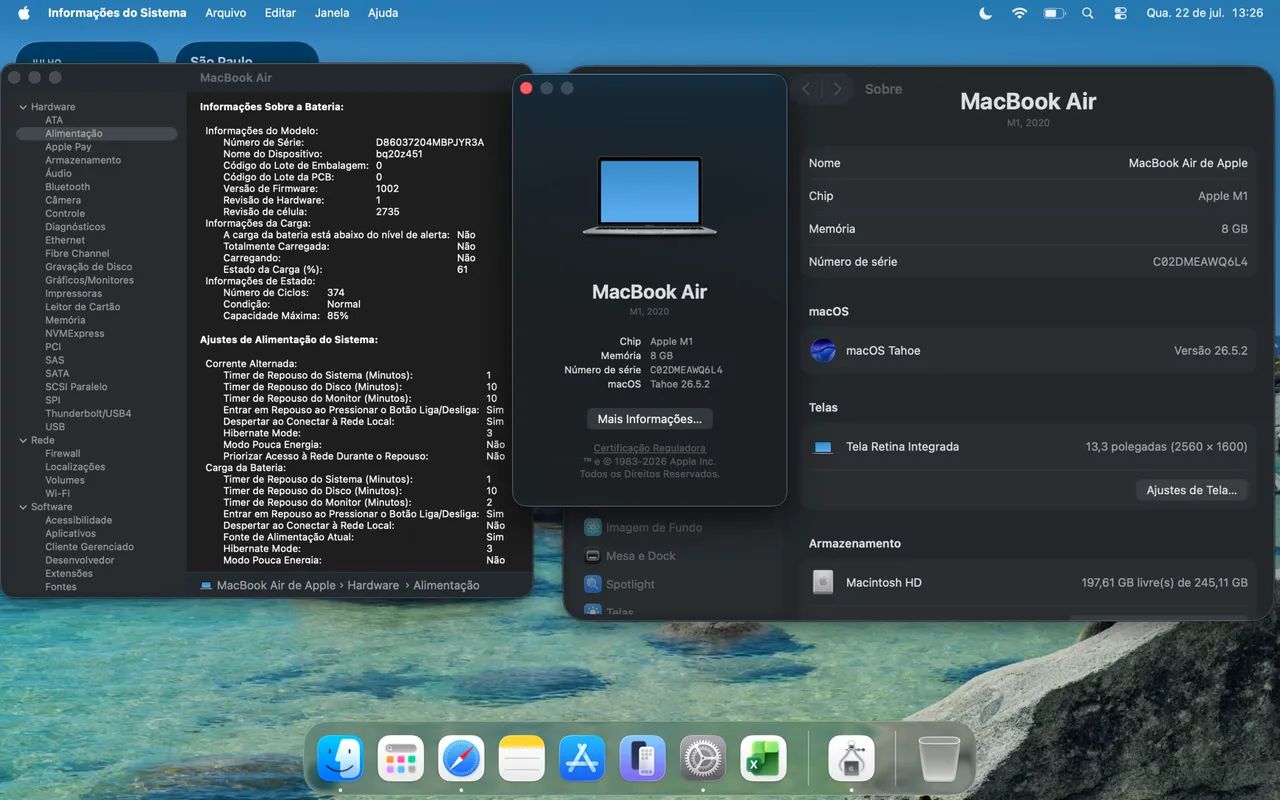Click Tela Retina Integrada display icon
The image size is (1280, 800).
pyautogui.click(x=823, y=447)
